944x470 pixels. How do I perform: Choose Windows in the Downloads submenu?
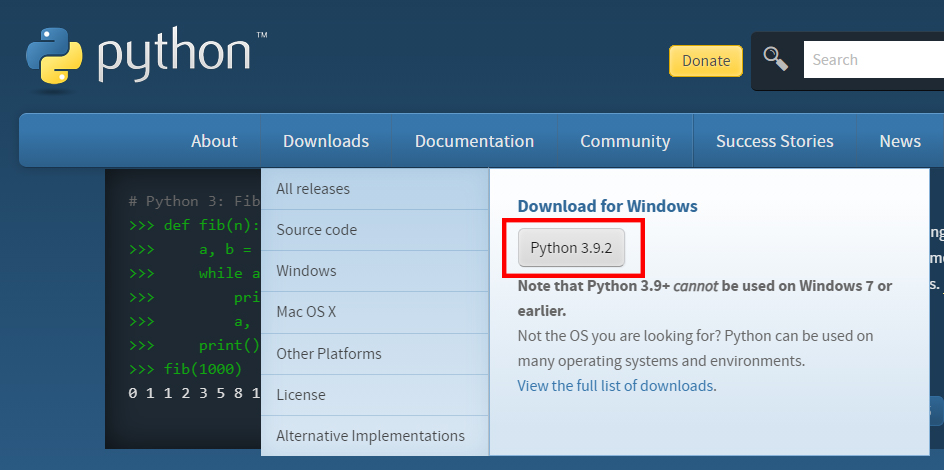click(x=374, y=271)
